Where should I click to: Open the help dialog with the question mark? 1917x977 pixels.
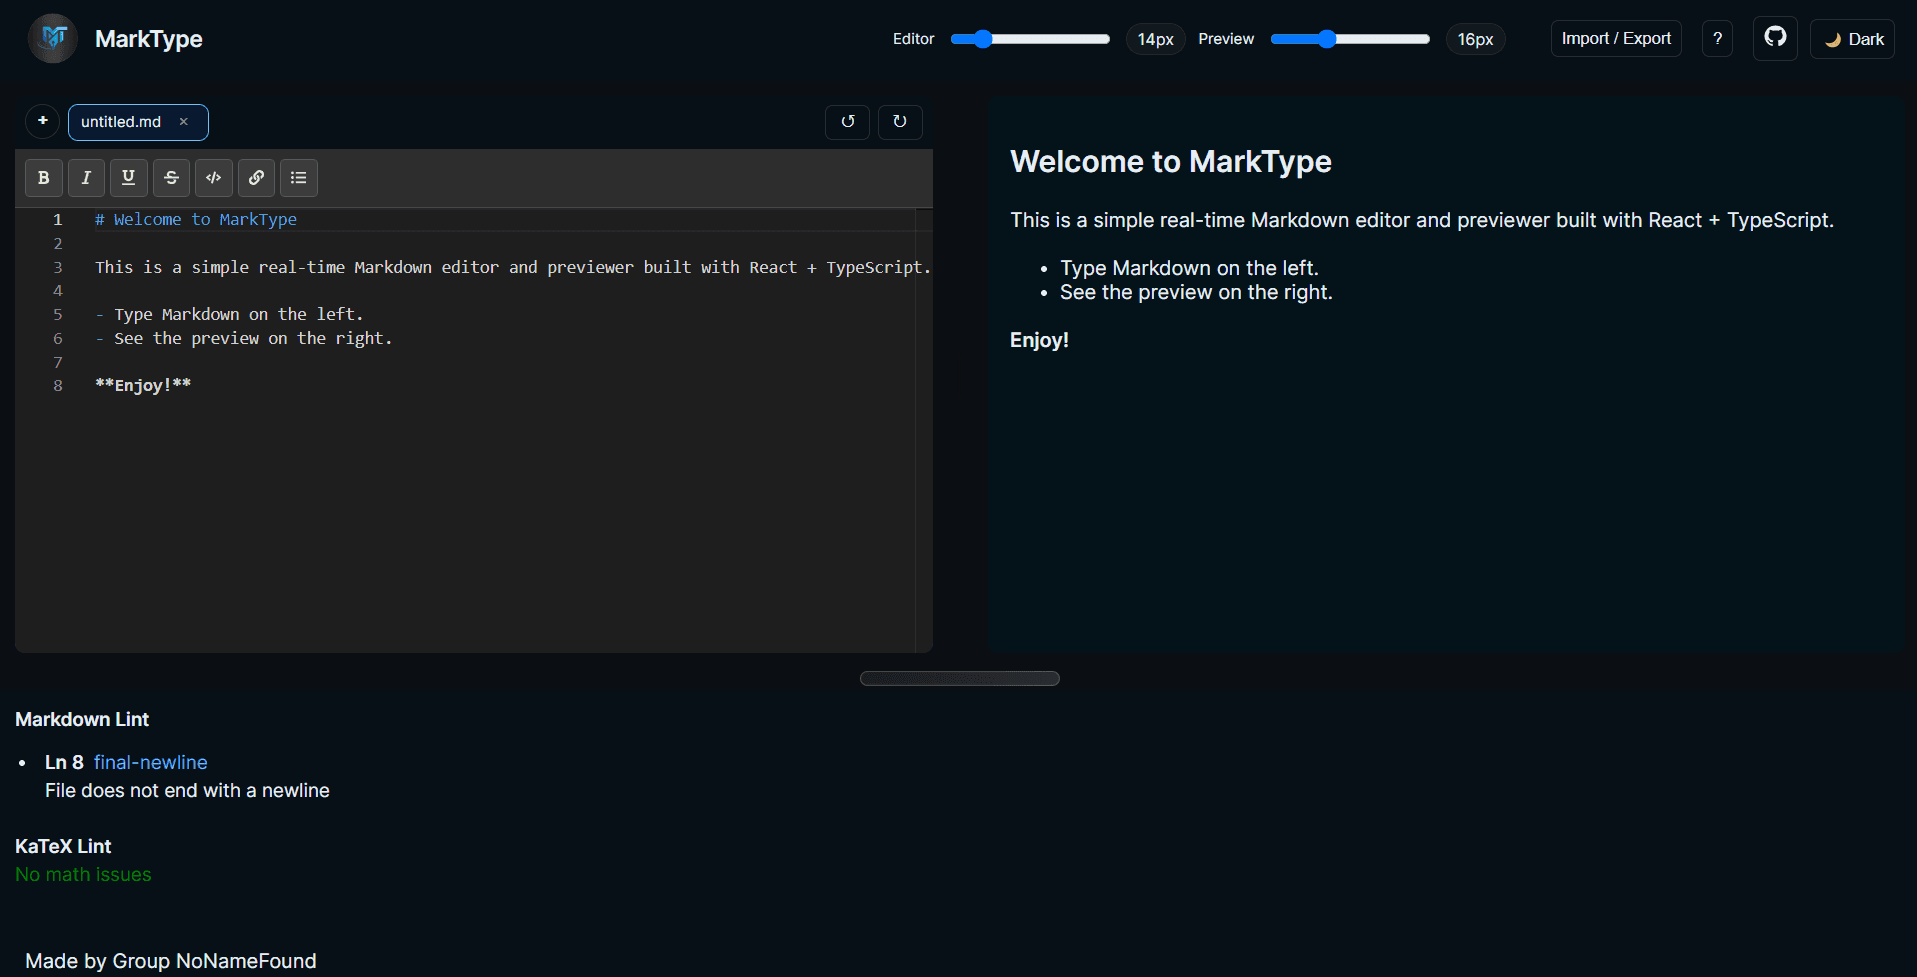[1717, 38]
